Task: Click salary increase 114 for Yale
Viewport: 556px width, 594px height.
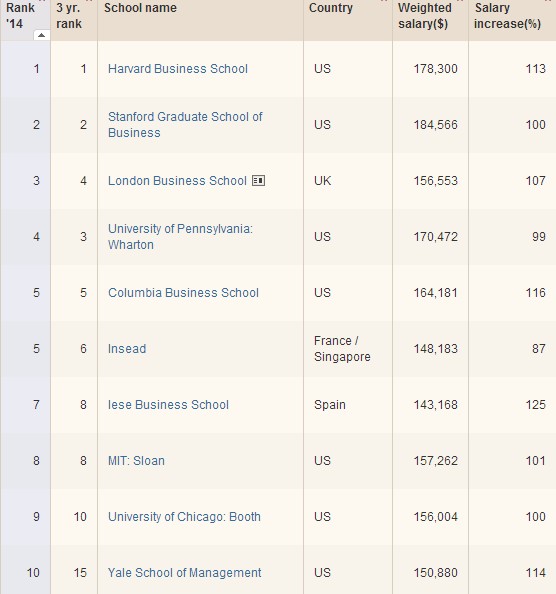Action: pyautogui.click(x=536, y=573)
